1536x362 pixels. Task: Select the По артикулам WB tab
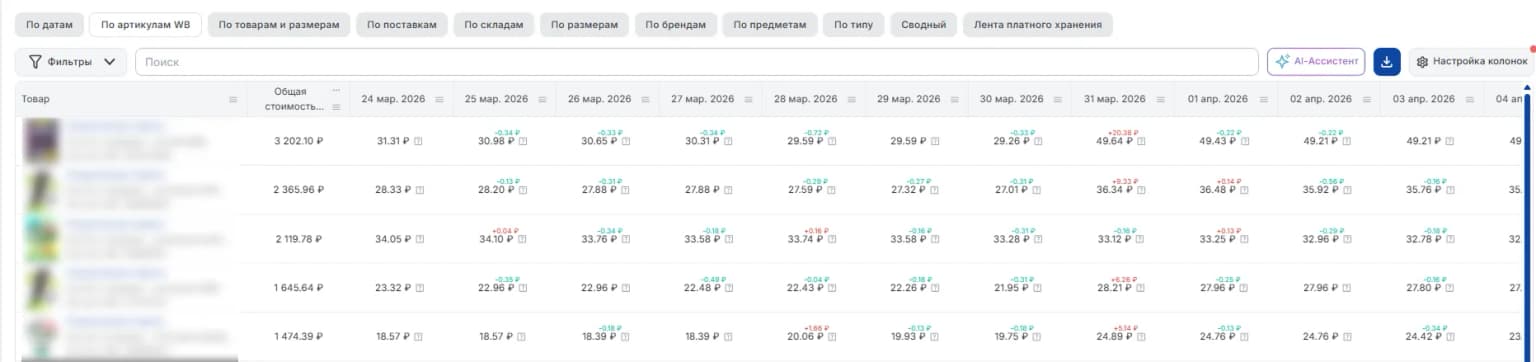click(x=145, y=24)
